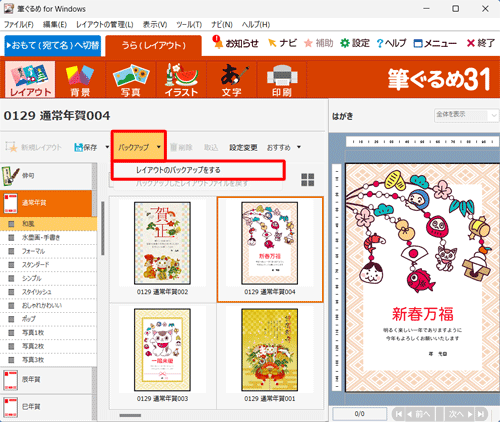
Task: Click the 取込 import button
Action: [x=211, y=147]
